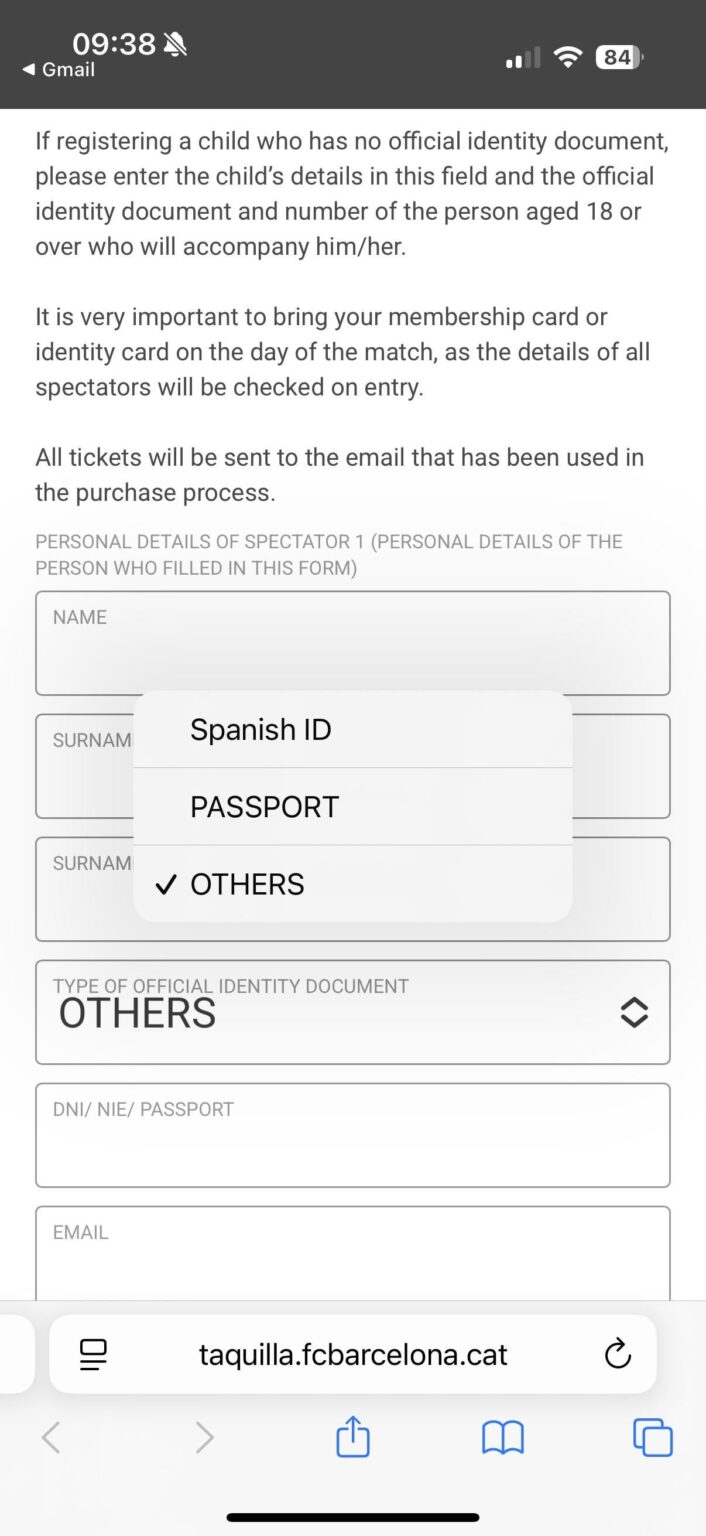
Task: Show all open tabs
Action: pos(652,1437)
